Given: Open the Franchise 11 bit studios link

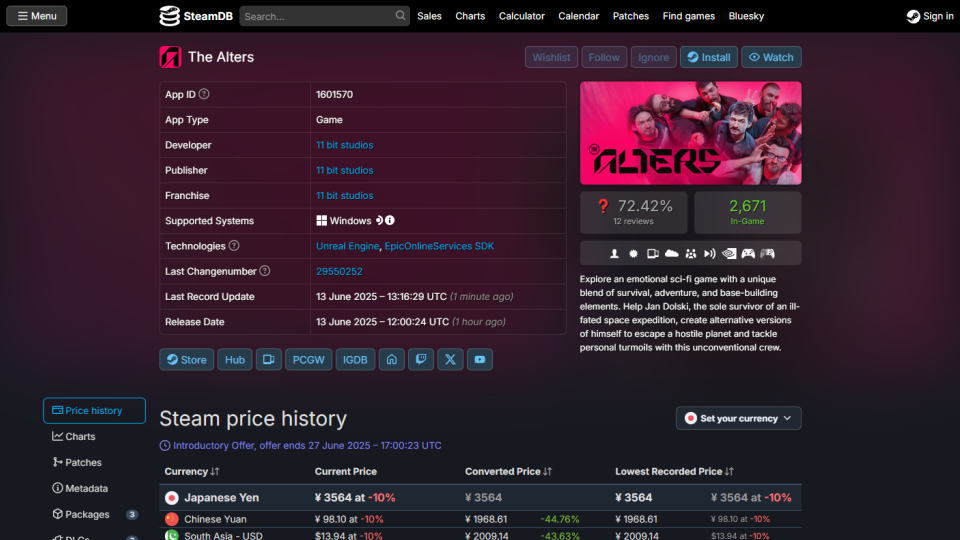Looking at the screenshot, I should (x=345, y=195).
